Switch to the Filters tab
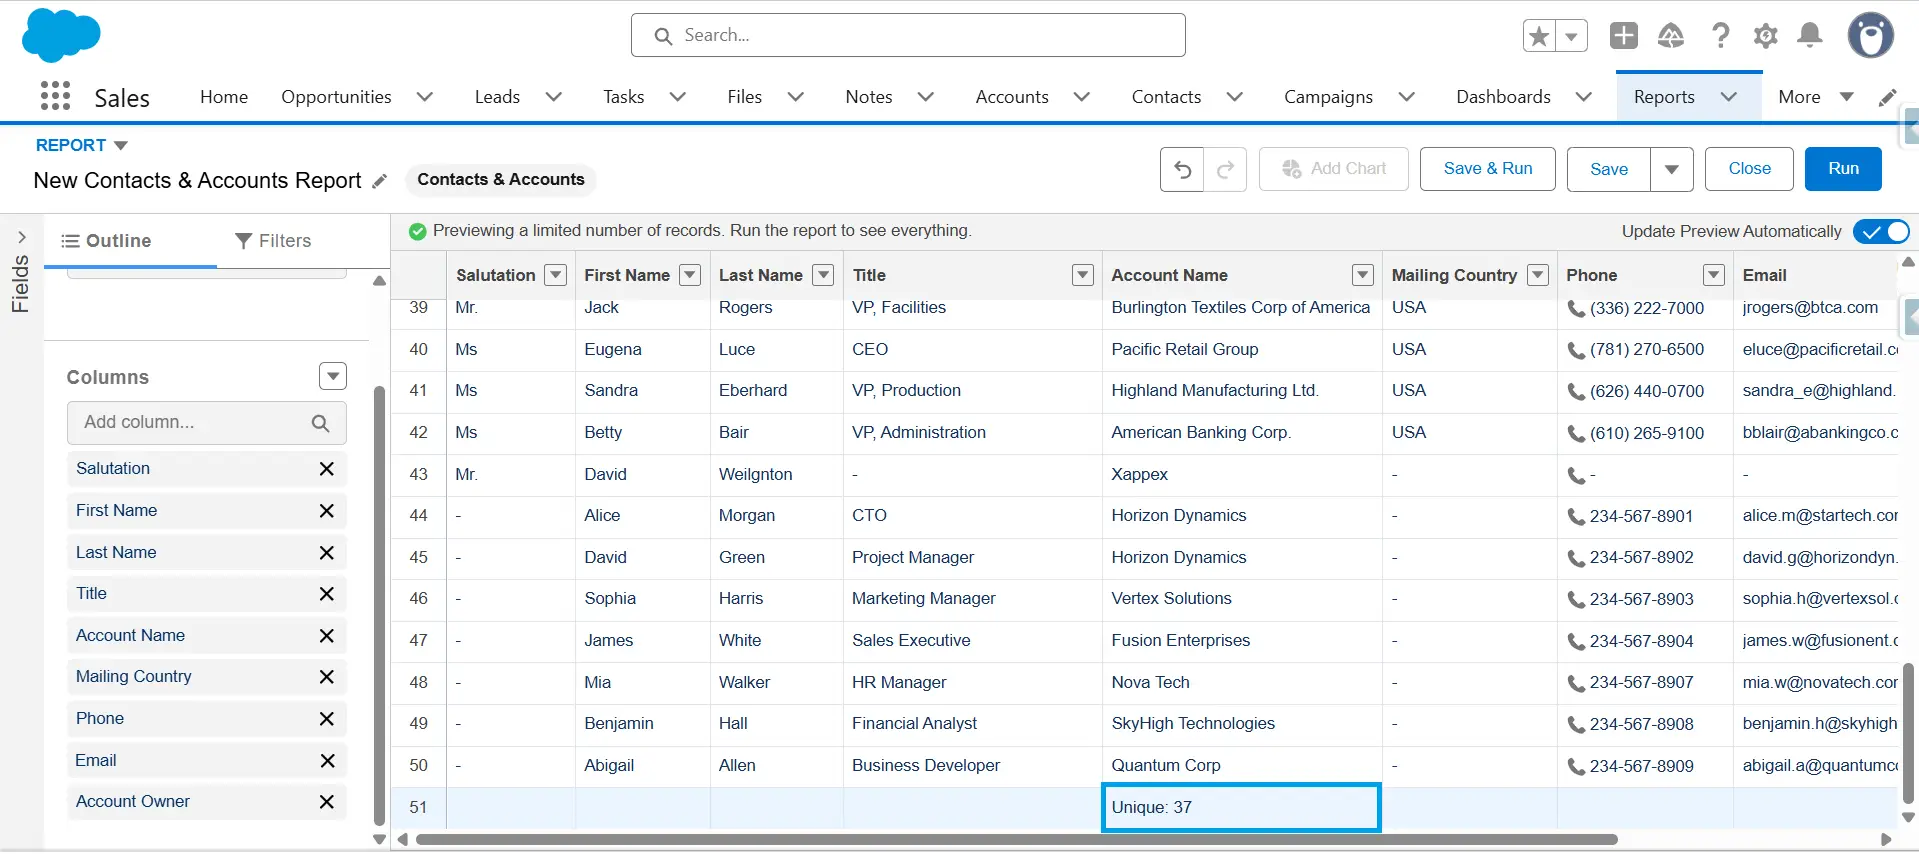Viewport: 1919px width, 854px height. (x=273, y=241)
